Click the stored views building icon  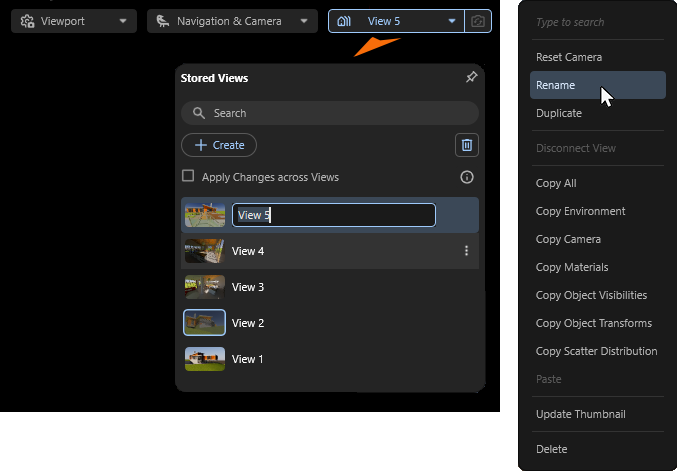344,21
